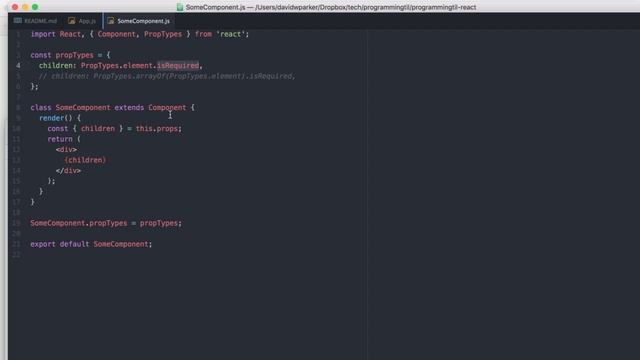
Task: Click 'this.props' on line 10
Action: pyautogui.click(x=157, y=129)
